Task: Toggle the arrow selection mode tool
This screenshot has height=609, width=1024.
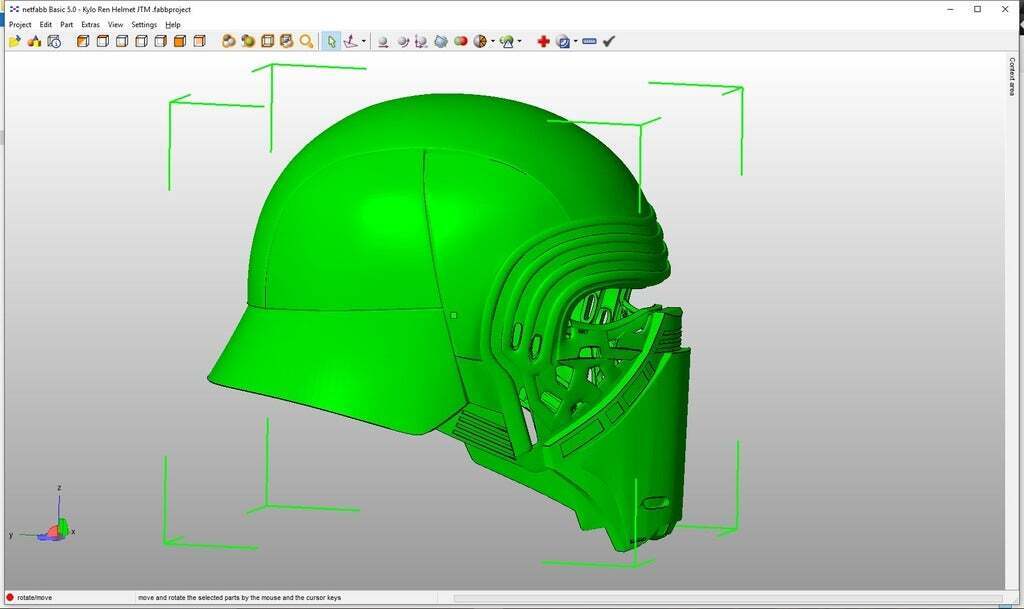Action: click(x=331, y=41)
